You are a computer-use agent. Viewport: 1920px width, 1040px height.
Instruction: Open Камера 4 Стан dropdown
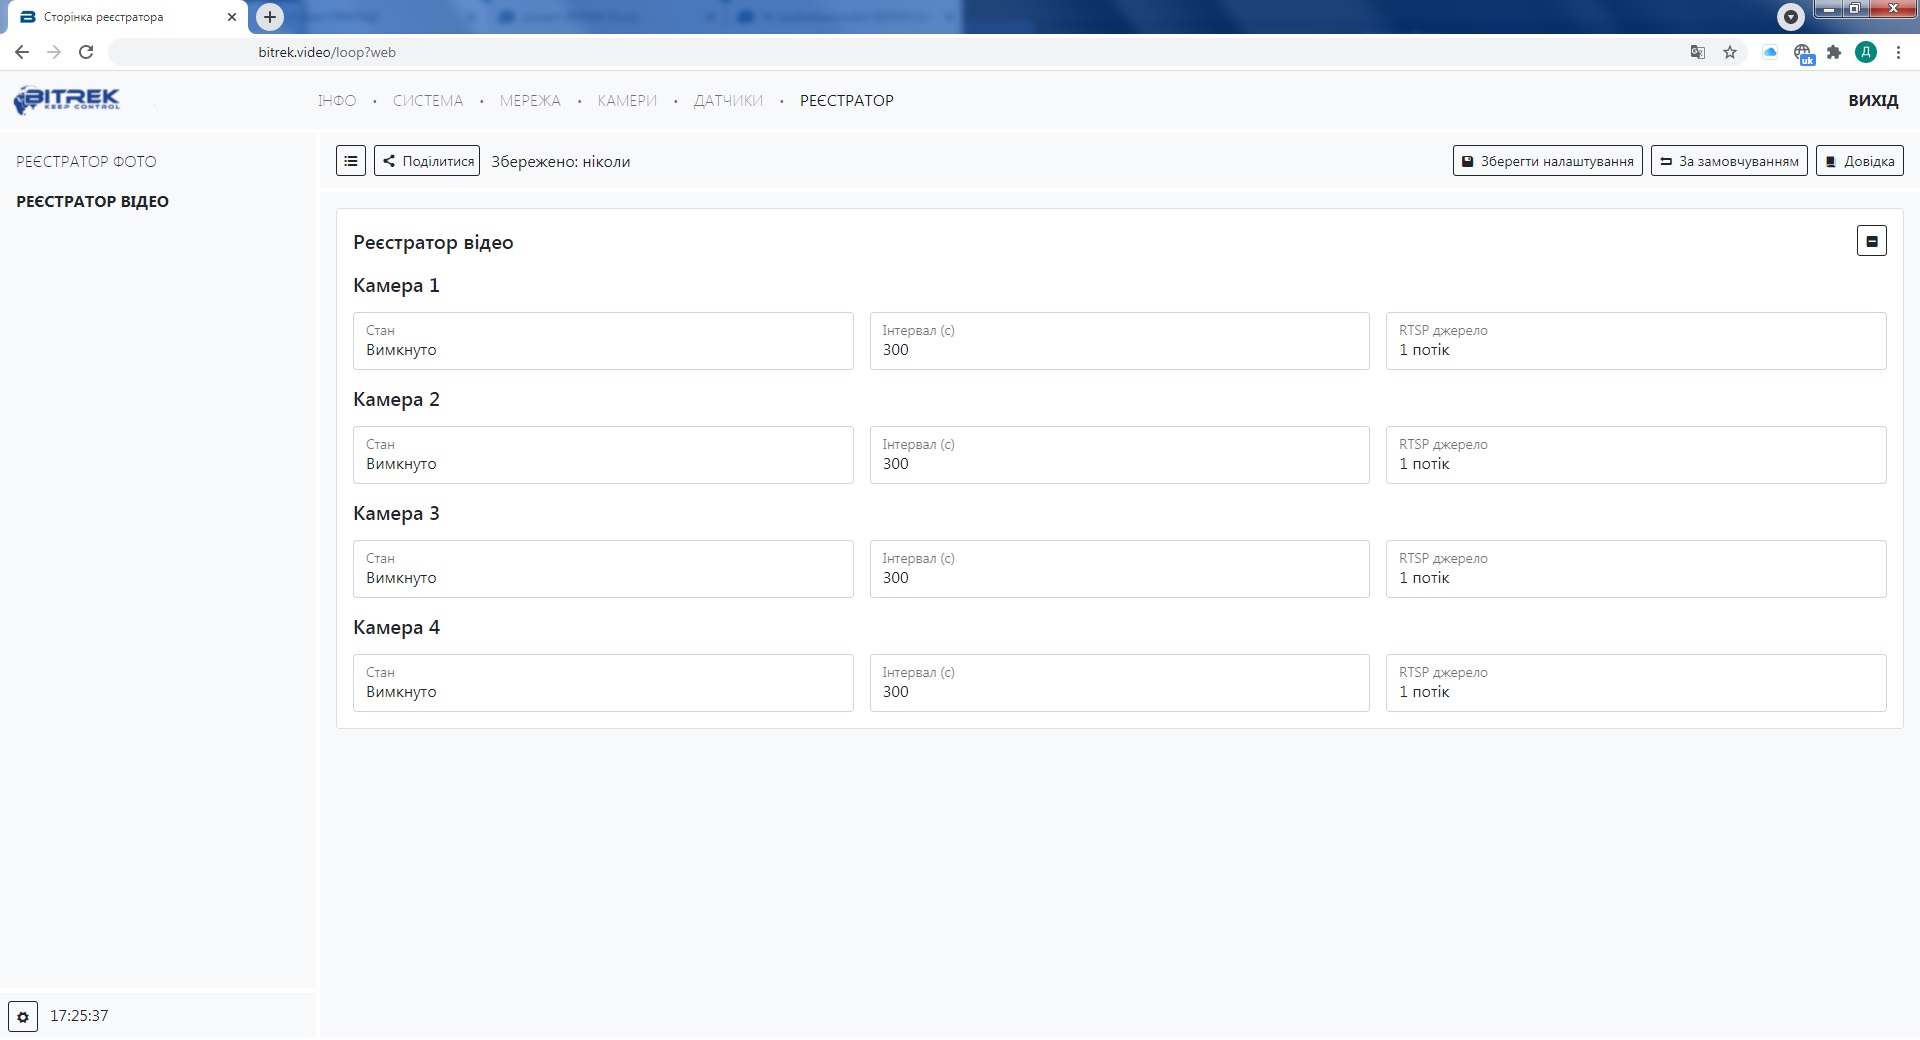pyautogui.click(x=603, y=683)
